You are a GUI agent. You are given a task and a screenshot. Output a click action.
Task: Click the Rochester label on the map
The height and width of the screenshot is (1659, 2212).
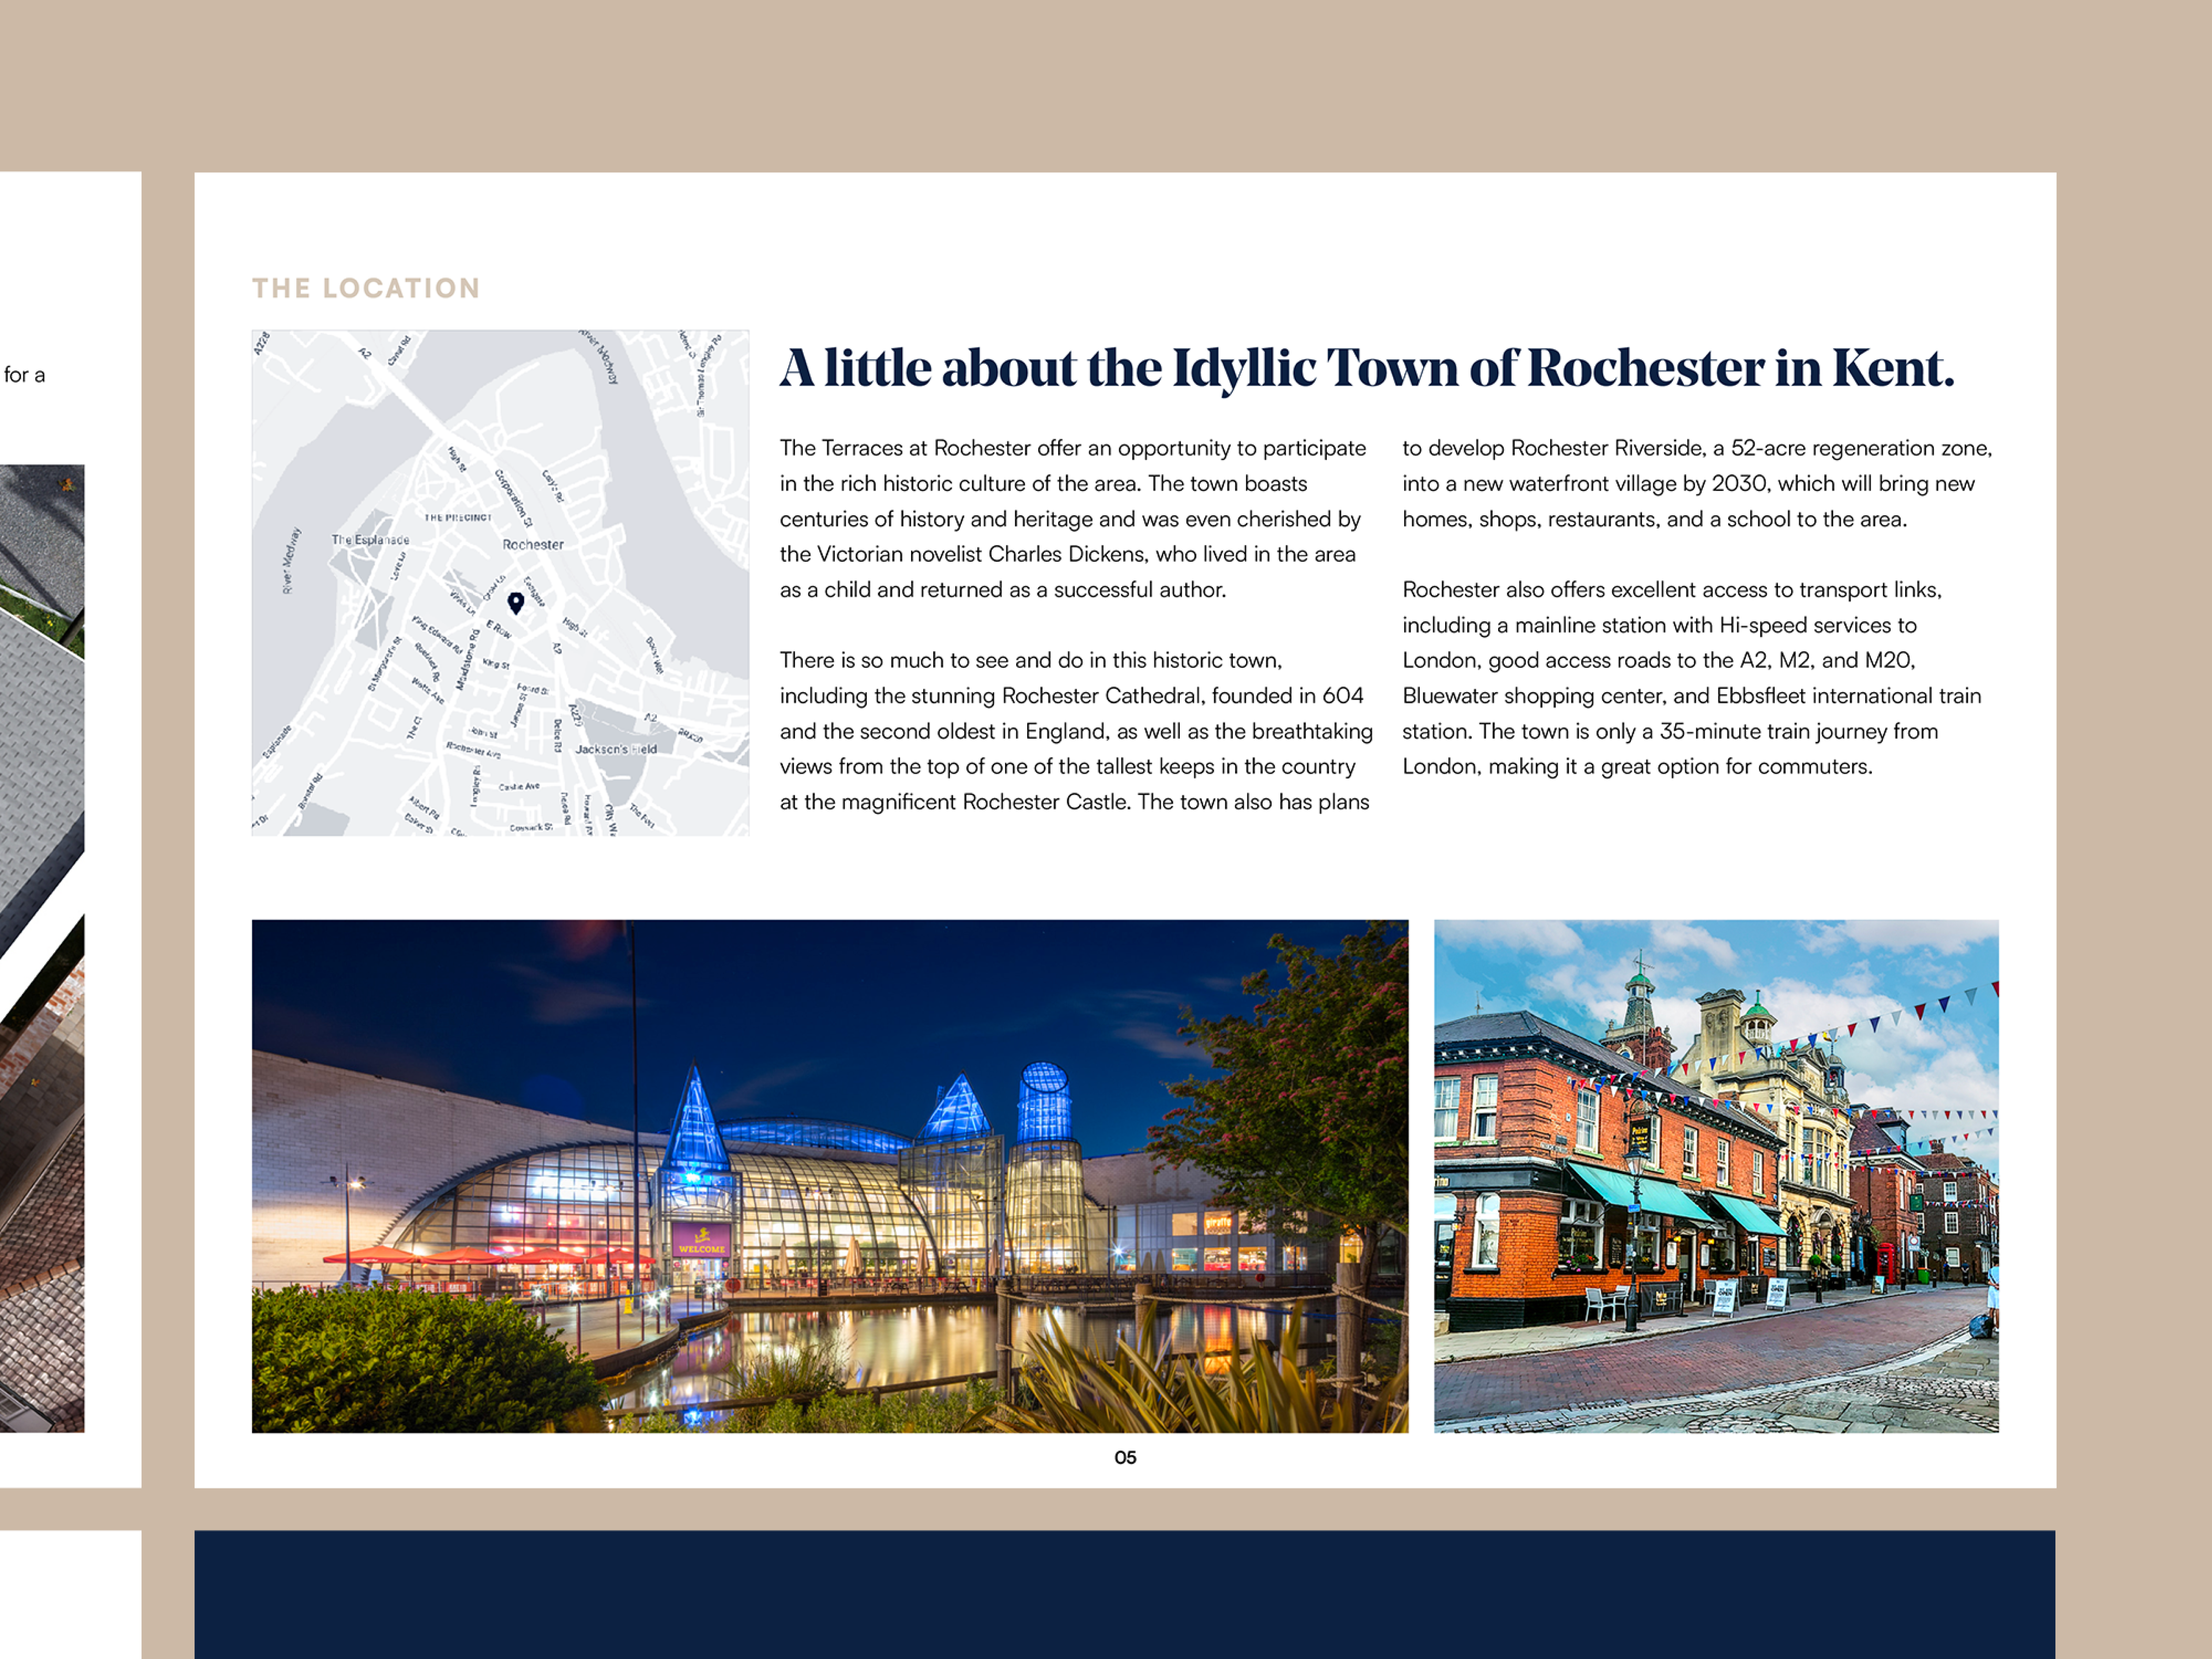click(533, 545)
